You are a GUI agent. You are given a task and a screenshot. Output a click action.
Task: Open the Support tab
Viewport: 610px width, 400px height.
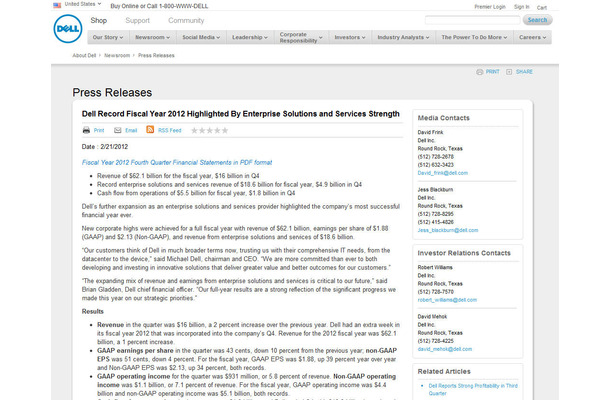point(137,21)
